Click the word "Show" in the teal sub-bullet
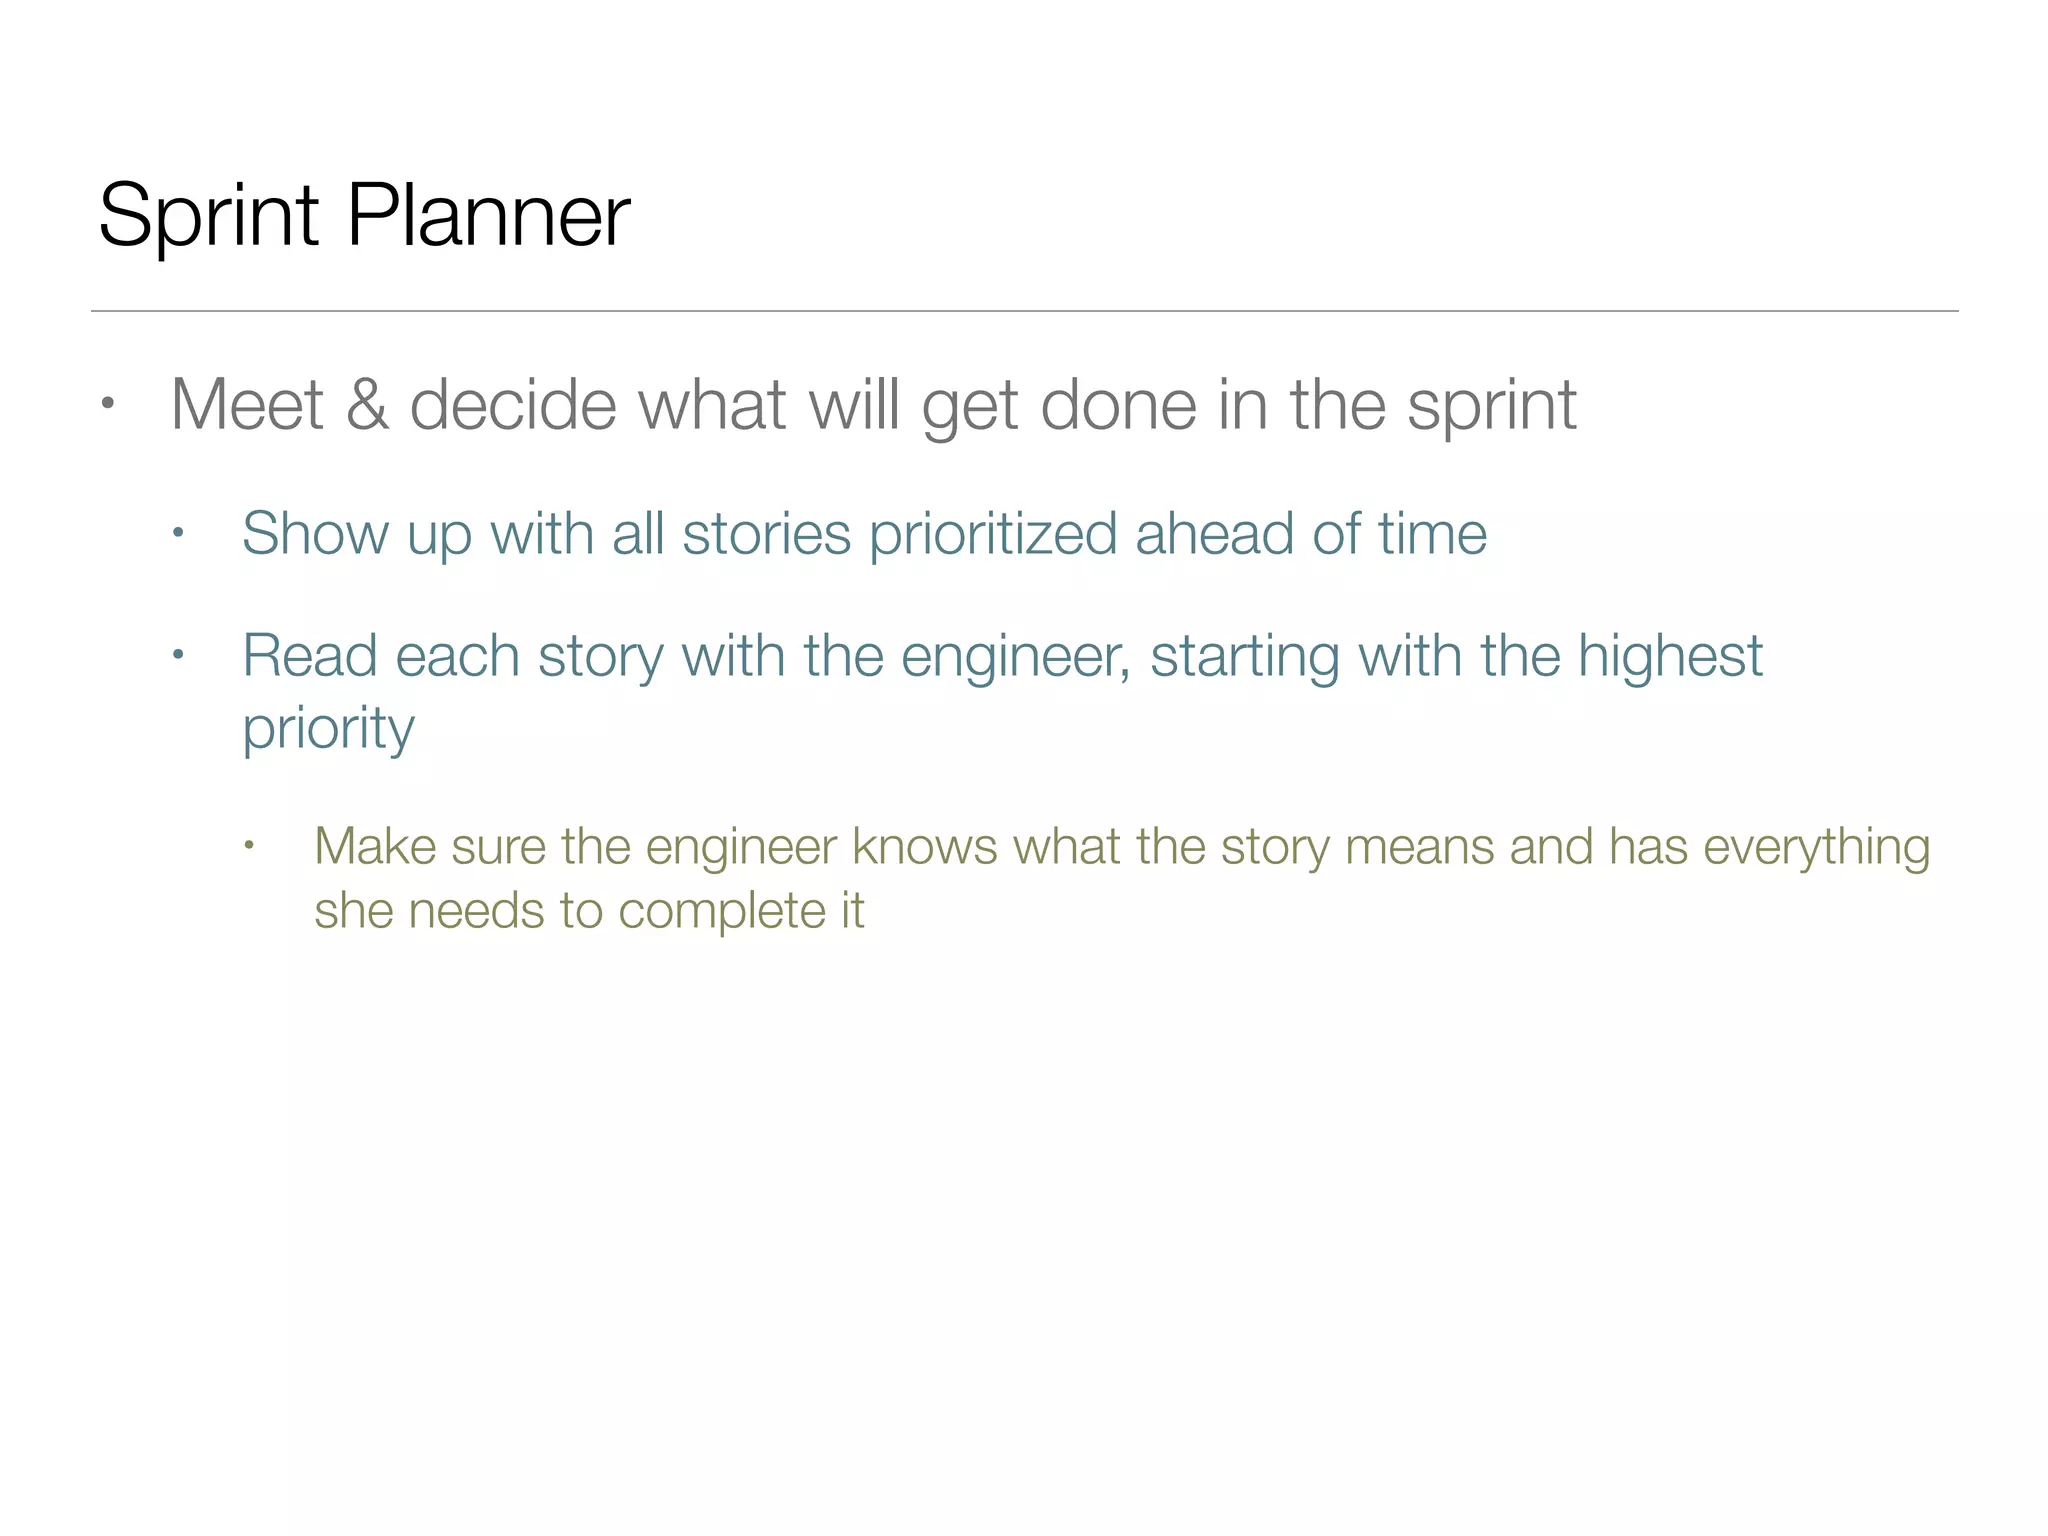This screenshot has height=1536, width=2048. click(x=315, y=533)
